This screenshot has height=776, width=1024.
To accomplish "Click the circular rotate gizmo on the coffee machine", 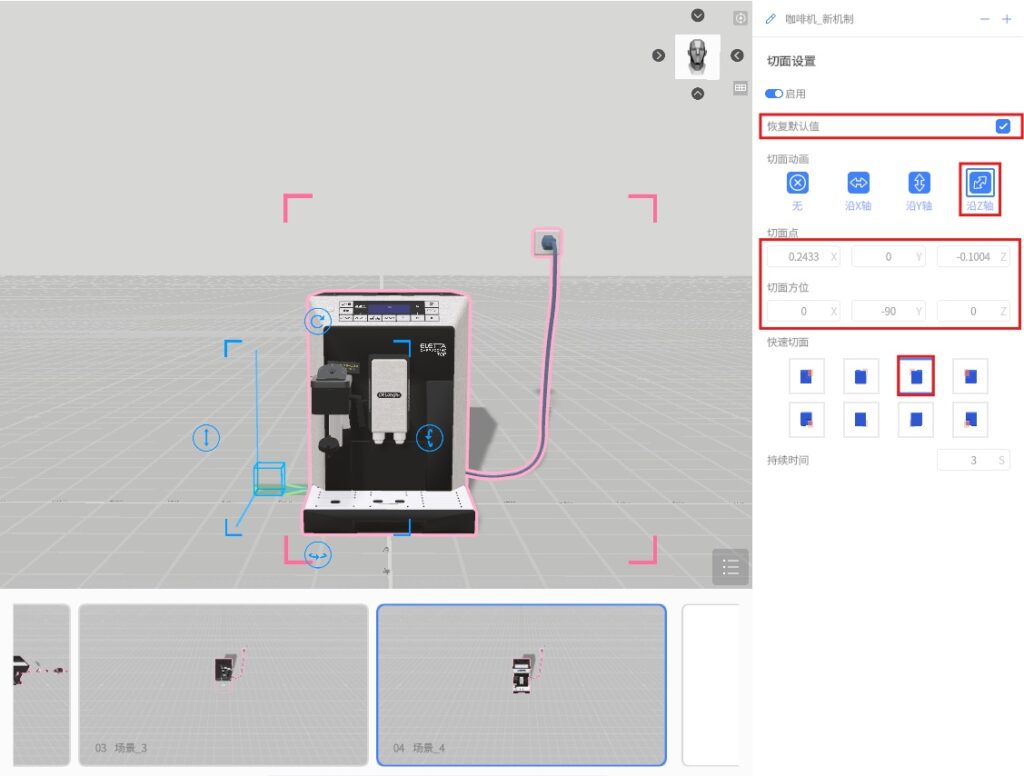I will click(x=317, y=321).
